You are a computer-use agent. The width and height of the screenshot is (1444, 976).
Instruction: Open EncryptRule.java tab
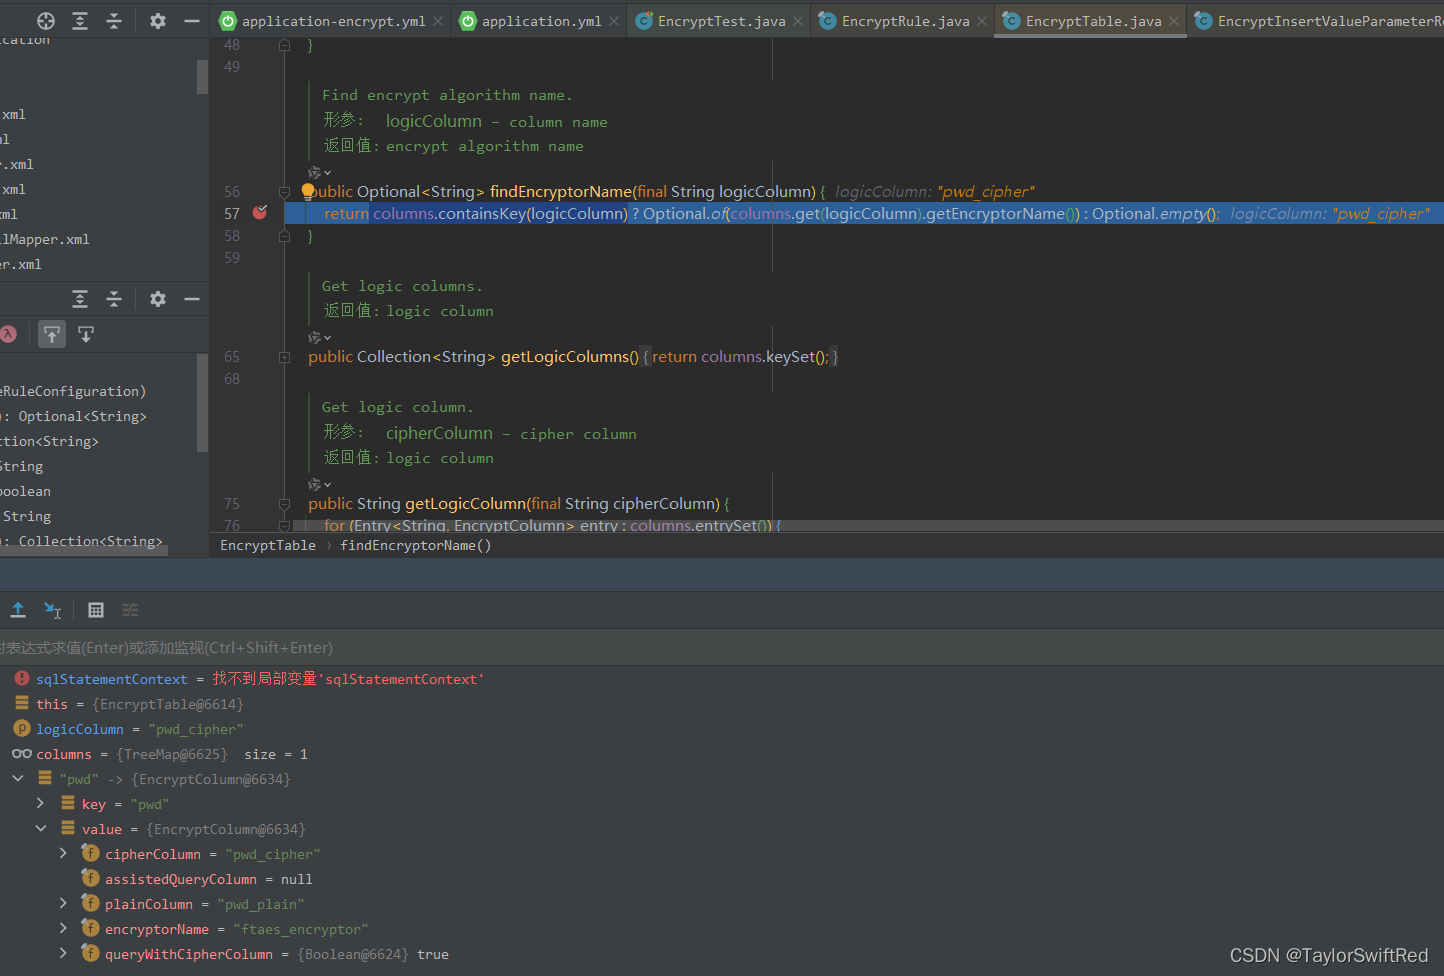point(904,21)
